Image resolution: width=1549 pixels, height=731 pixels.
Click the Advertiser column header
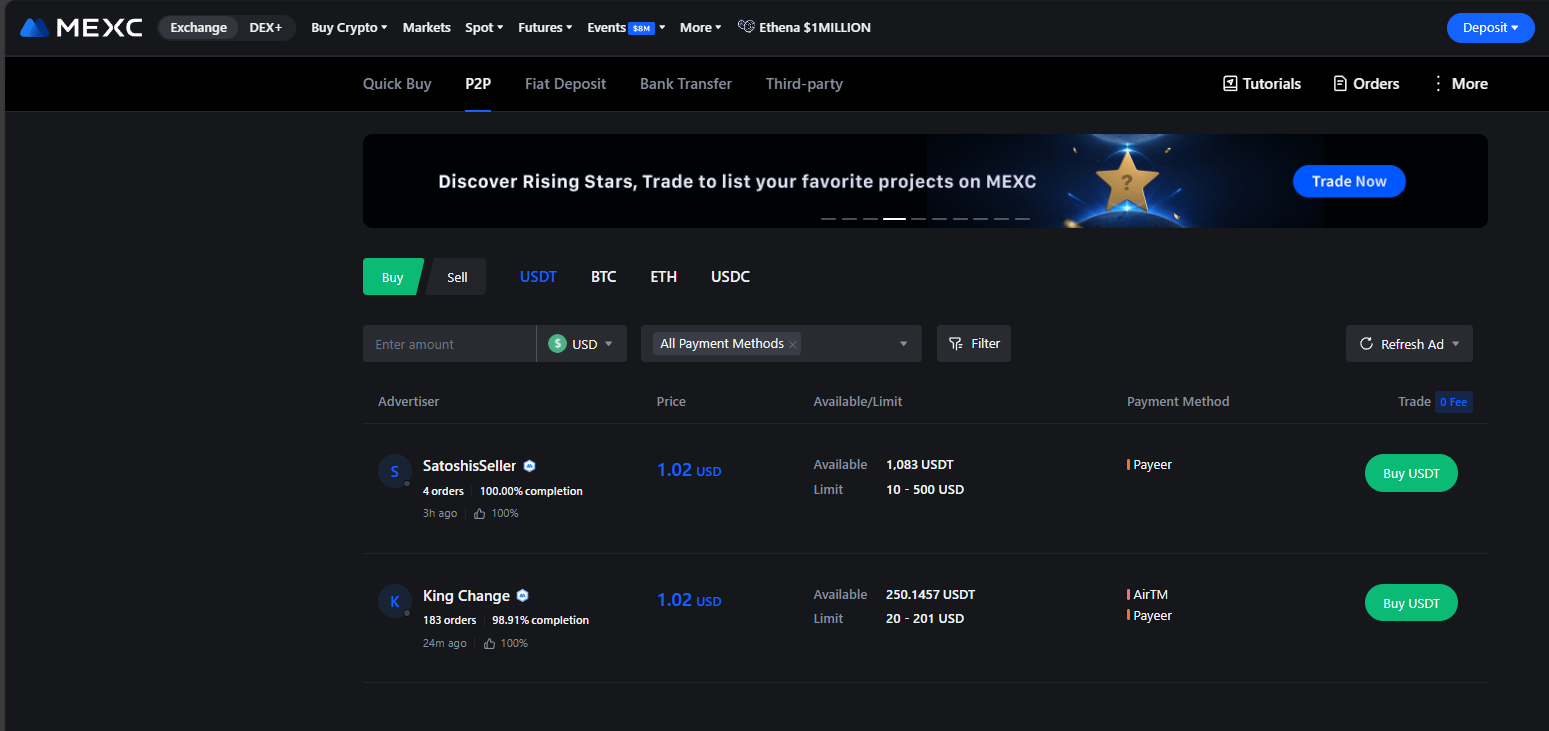tap(408, 401)
